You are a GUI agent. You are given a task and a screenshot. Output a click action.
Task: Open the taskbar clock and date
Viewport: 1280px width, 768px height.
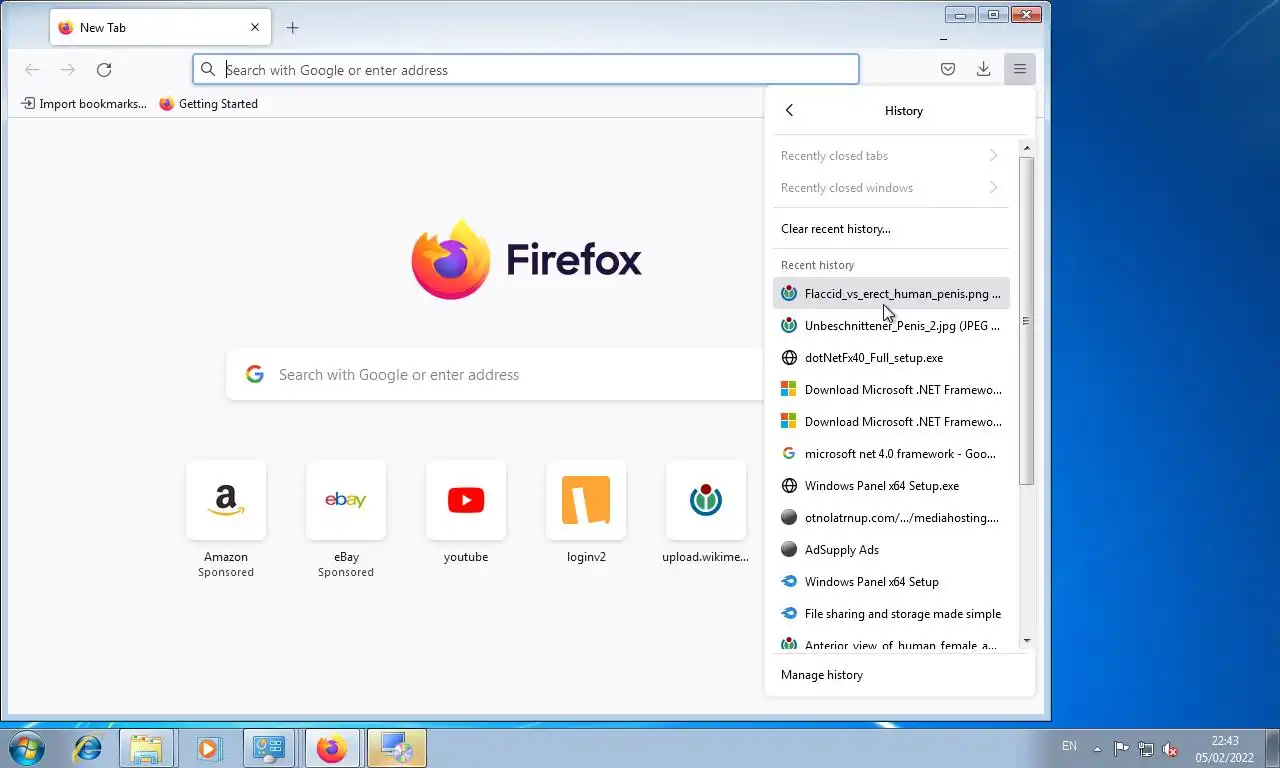1224,749
